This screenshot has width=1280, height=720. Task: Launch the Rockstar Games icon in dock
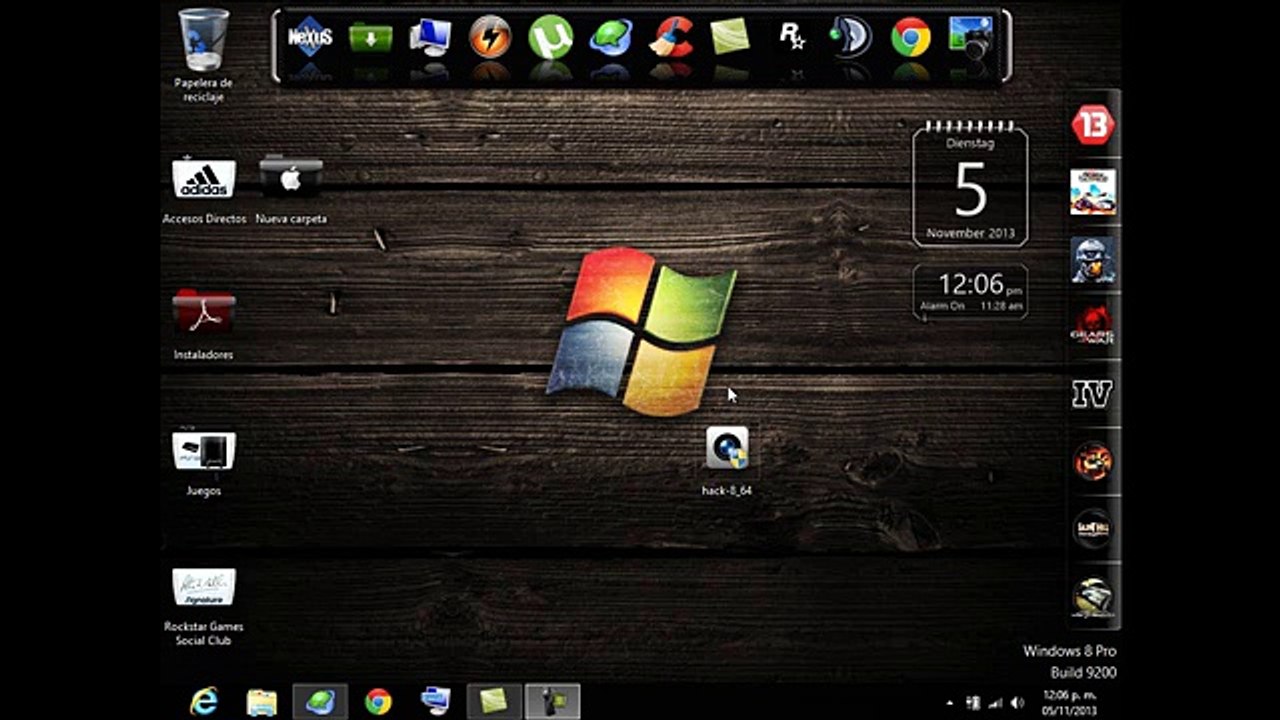pyautogui.click(x=791, y=38)
